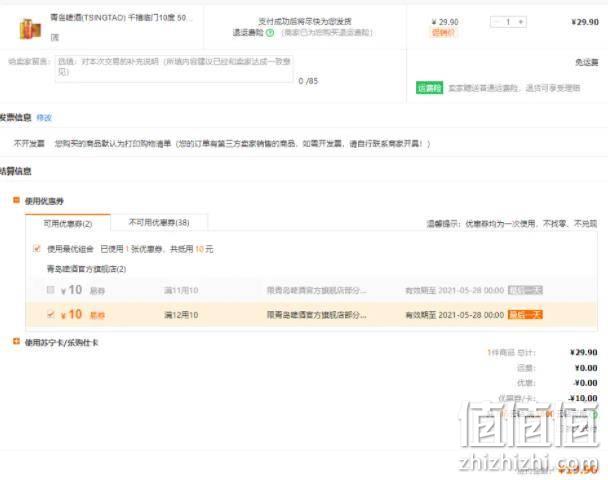
Task: Click the green 运费险 badge
Action: pos(429,88)
